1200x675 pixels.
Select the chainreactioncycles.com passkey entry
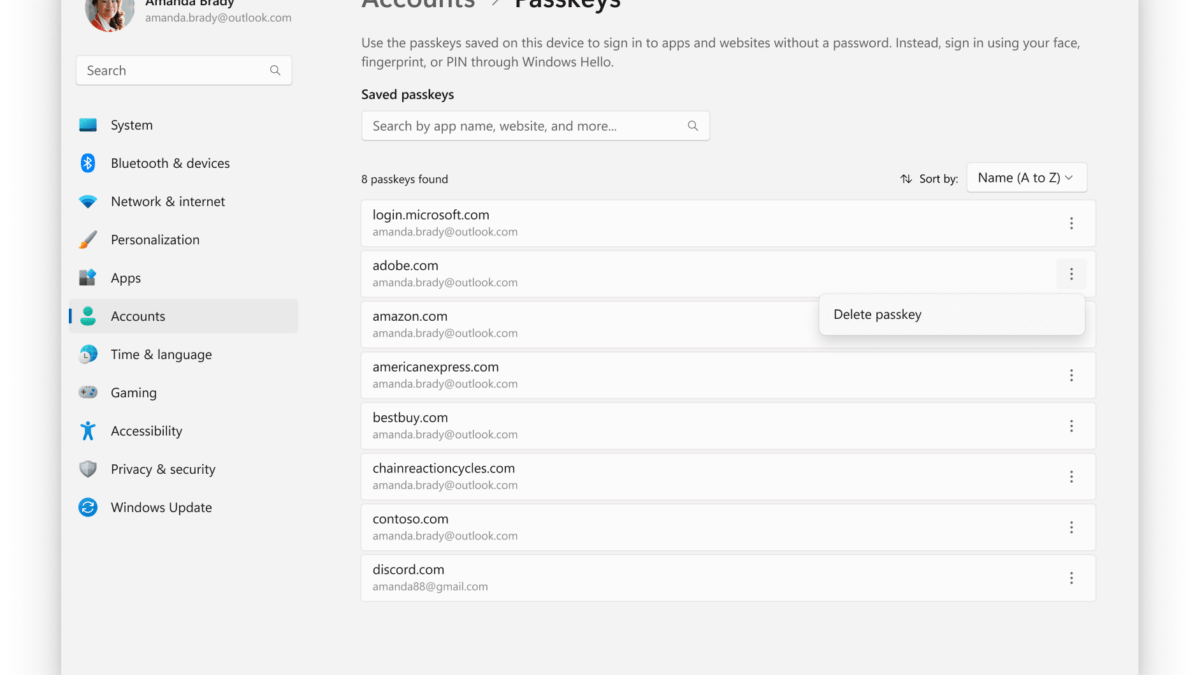click(728, 477)
